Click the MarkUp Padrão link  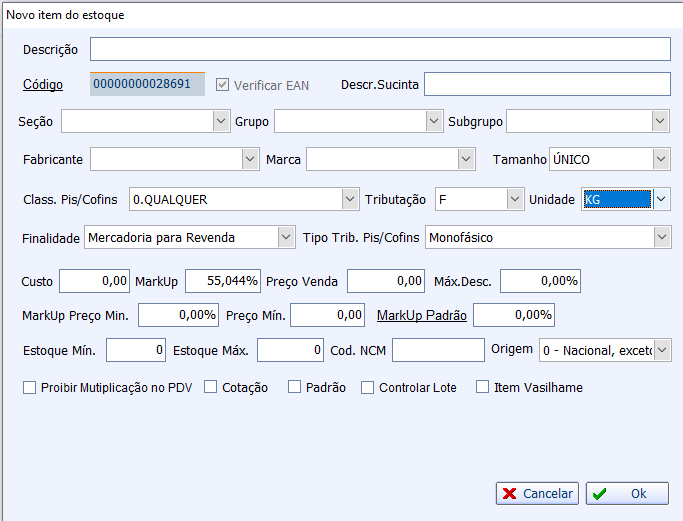pyautogui.click(x=421, y=315)
